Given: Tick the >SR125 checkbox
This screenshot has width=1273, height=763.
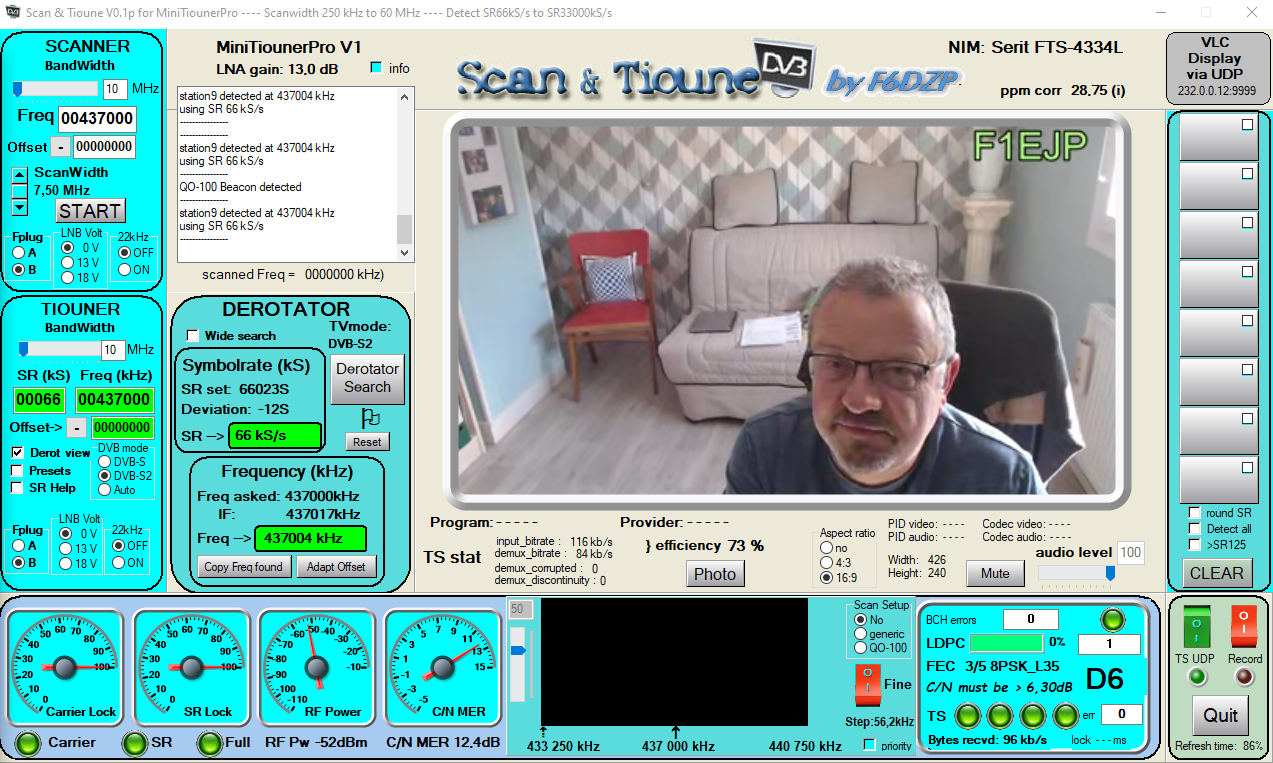Looking at the screenshot, I should coord(1194,545).
